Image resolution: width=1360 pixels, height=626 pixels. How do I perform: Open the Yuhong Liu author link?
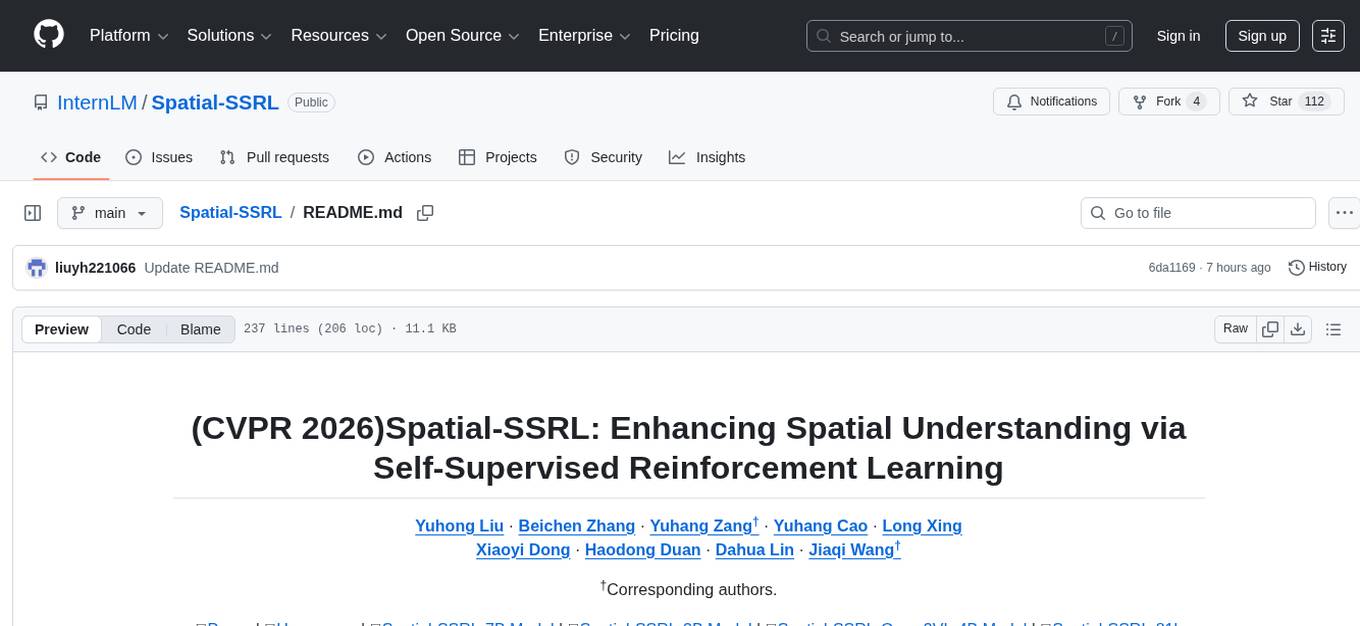point(459,526)
